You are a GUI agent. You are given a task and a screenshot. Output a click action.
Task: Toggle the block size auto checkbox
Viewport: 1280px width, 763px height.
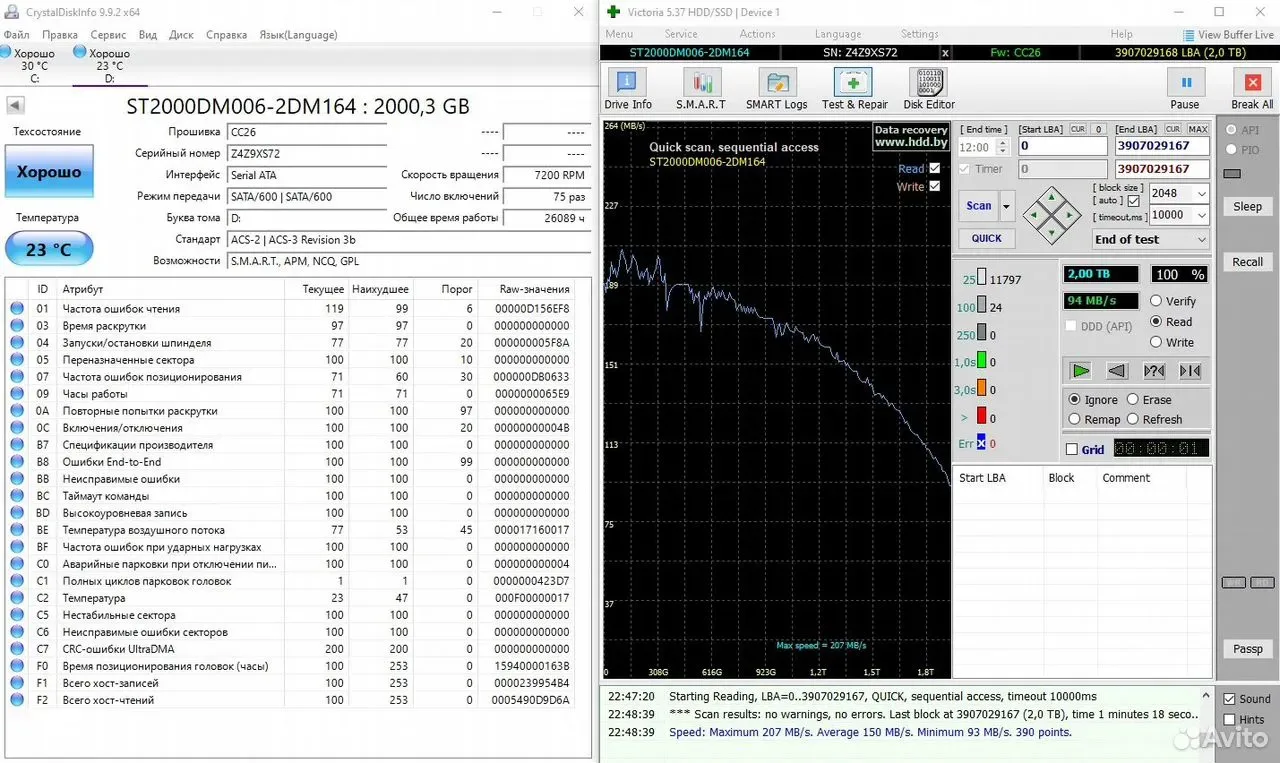[1133, 201]
